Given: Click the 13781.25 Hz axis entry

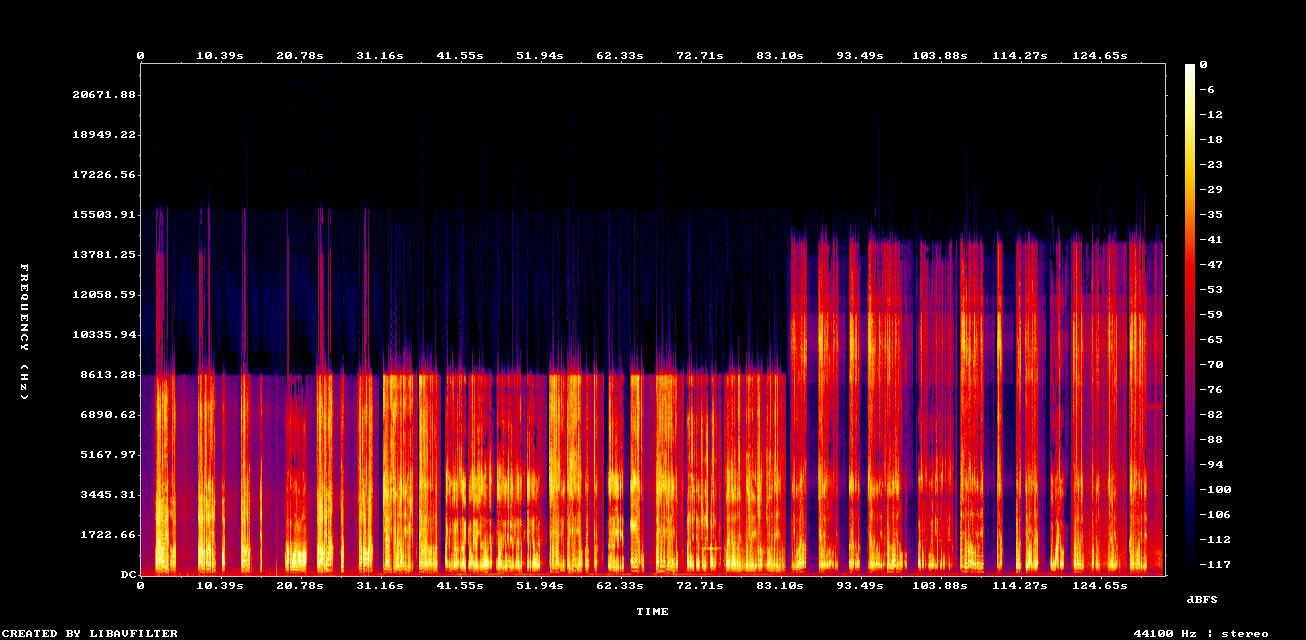Looking at the screenshot, I should [102, 254].
